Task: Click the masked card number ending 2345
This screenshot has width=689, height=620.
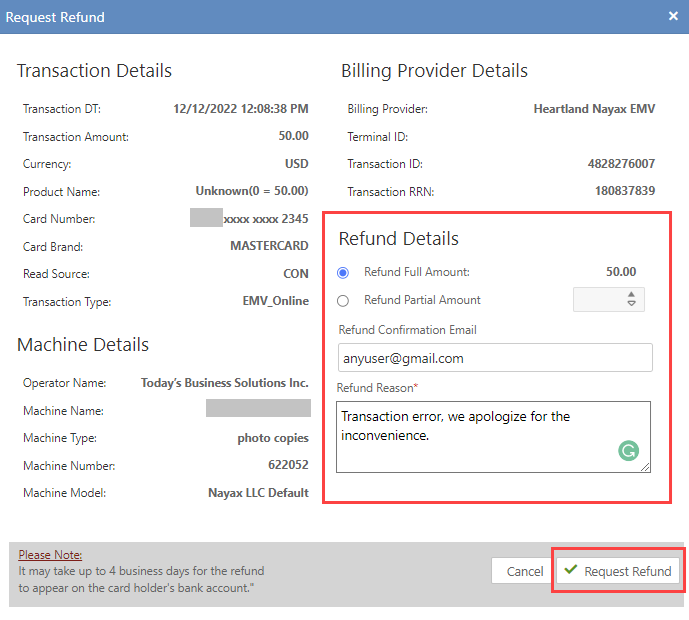Action: coord(250,218)
